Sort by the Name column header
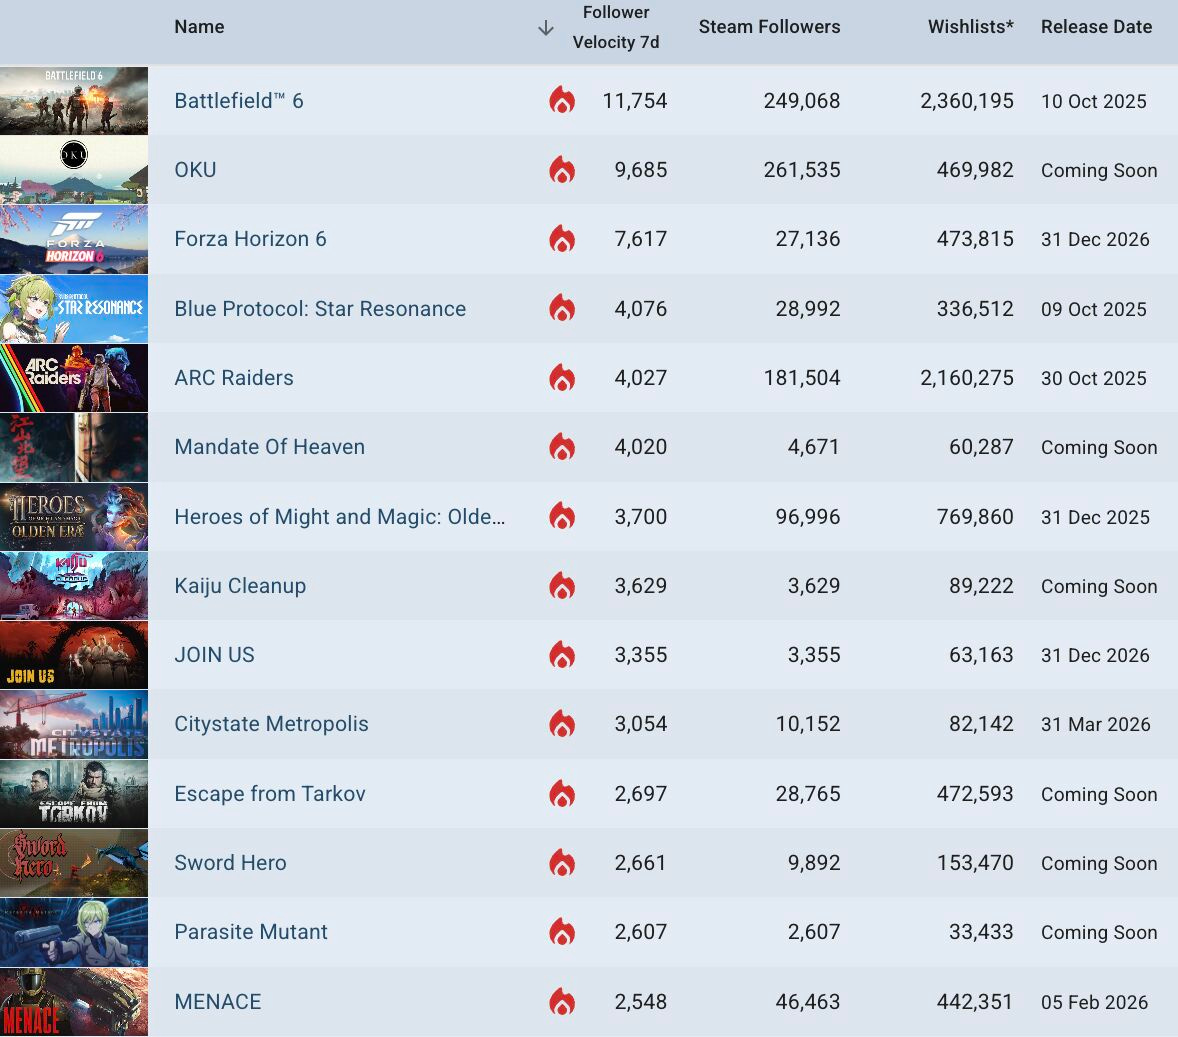Screen dimensions: 1178x1037 (199, 27)
